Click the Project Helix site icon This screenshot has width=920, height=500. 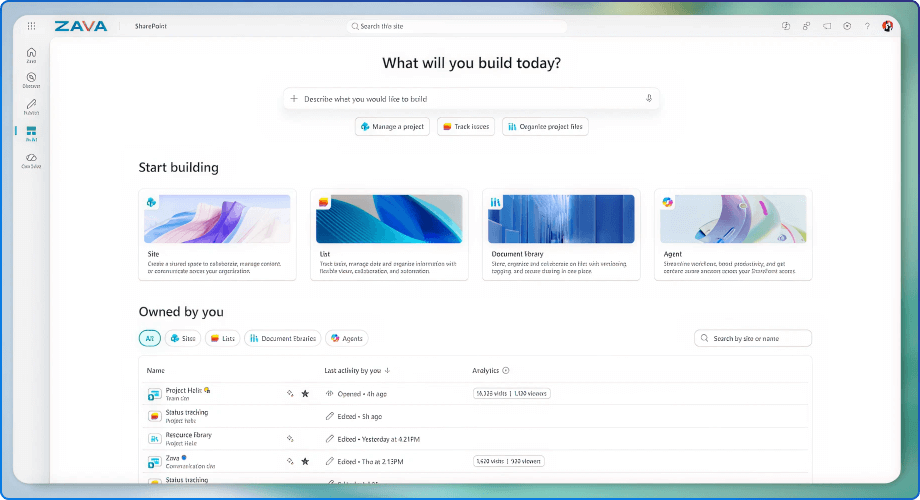pyautogui.click(x=154, y=394)
